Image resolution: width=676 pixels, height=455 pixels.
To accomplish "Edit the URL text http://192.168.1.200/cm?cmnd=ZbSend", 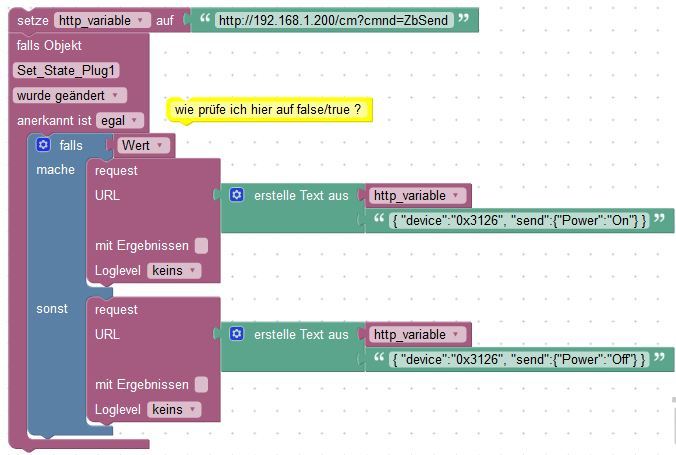I will pyautogui.click(x=334, y=20).
